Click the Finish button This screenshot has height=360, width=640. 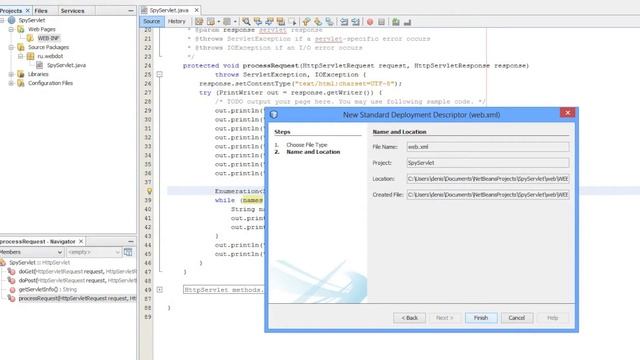point(481,318)
